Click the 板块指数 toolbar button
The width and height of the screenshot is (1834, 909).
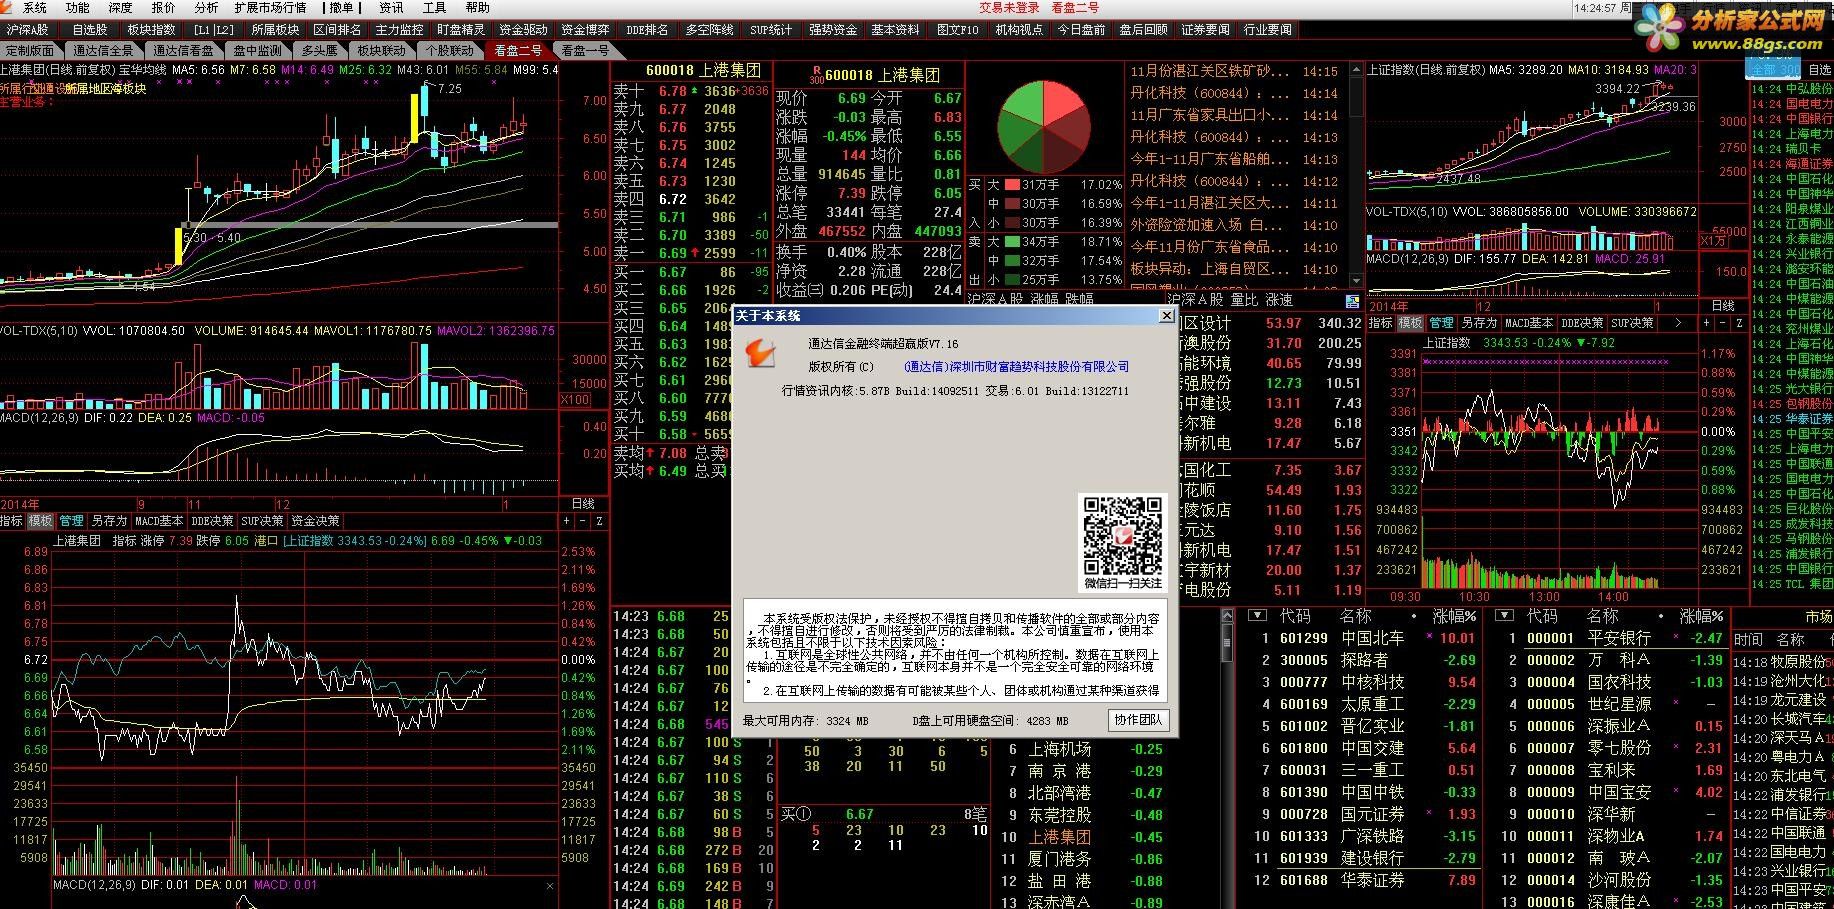tap(152, 30)
